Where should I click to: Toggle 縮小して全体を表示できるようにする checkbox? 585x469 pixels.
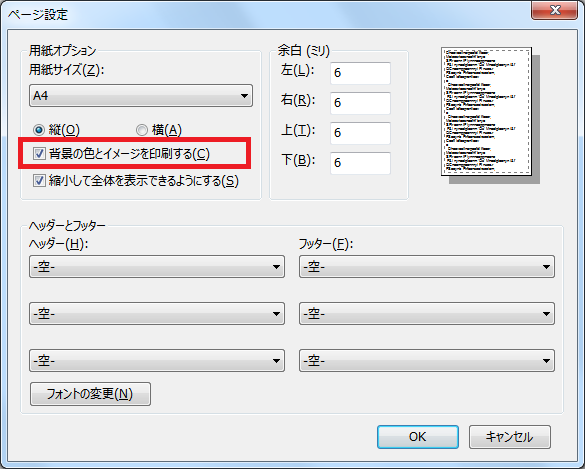tap(39, 181)
